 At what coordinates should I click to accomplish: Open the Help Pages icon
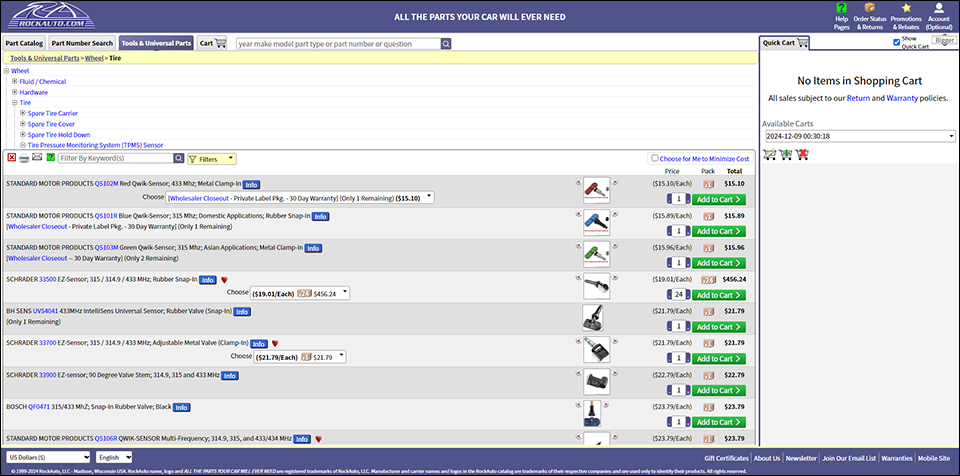pos(841,8)
